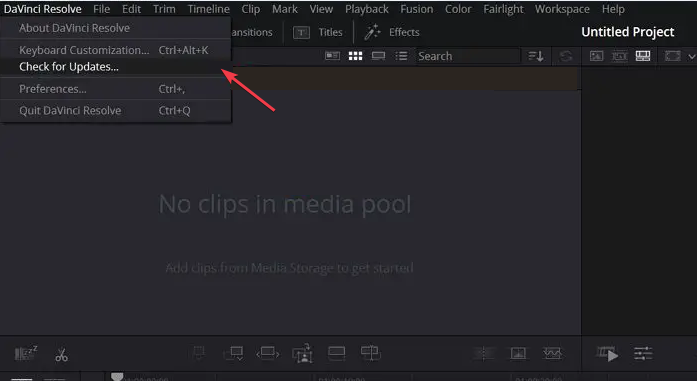Open the media pool sort options
Image resolution: width=697 pixels, height=381 pixels.
[x=536, y=56]
